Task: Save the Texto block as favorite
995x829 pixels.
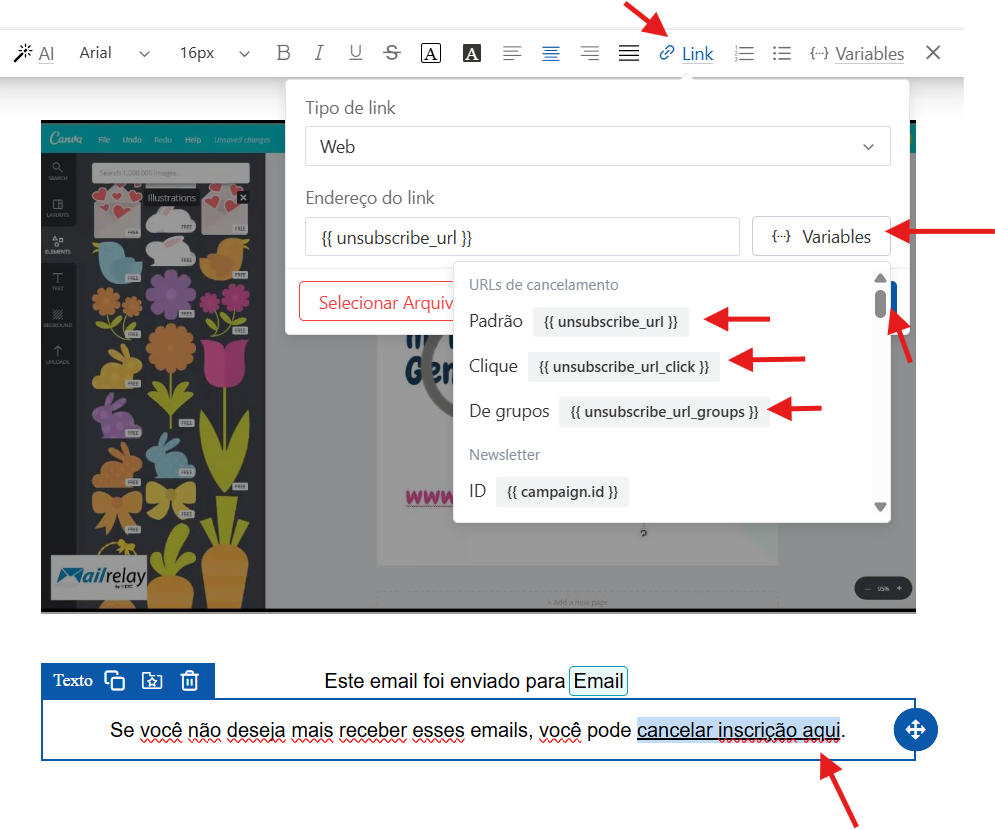Action: [x=152, y=680]
